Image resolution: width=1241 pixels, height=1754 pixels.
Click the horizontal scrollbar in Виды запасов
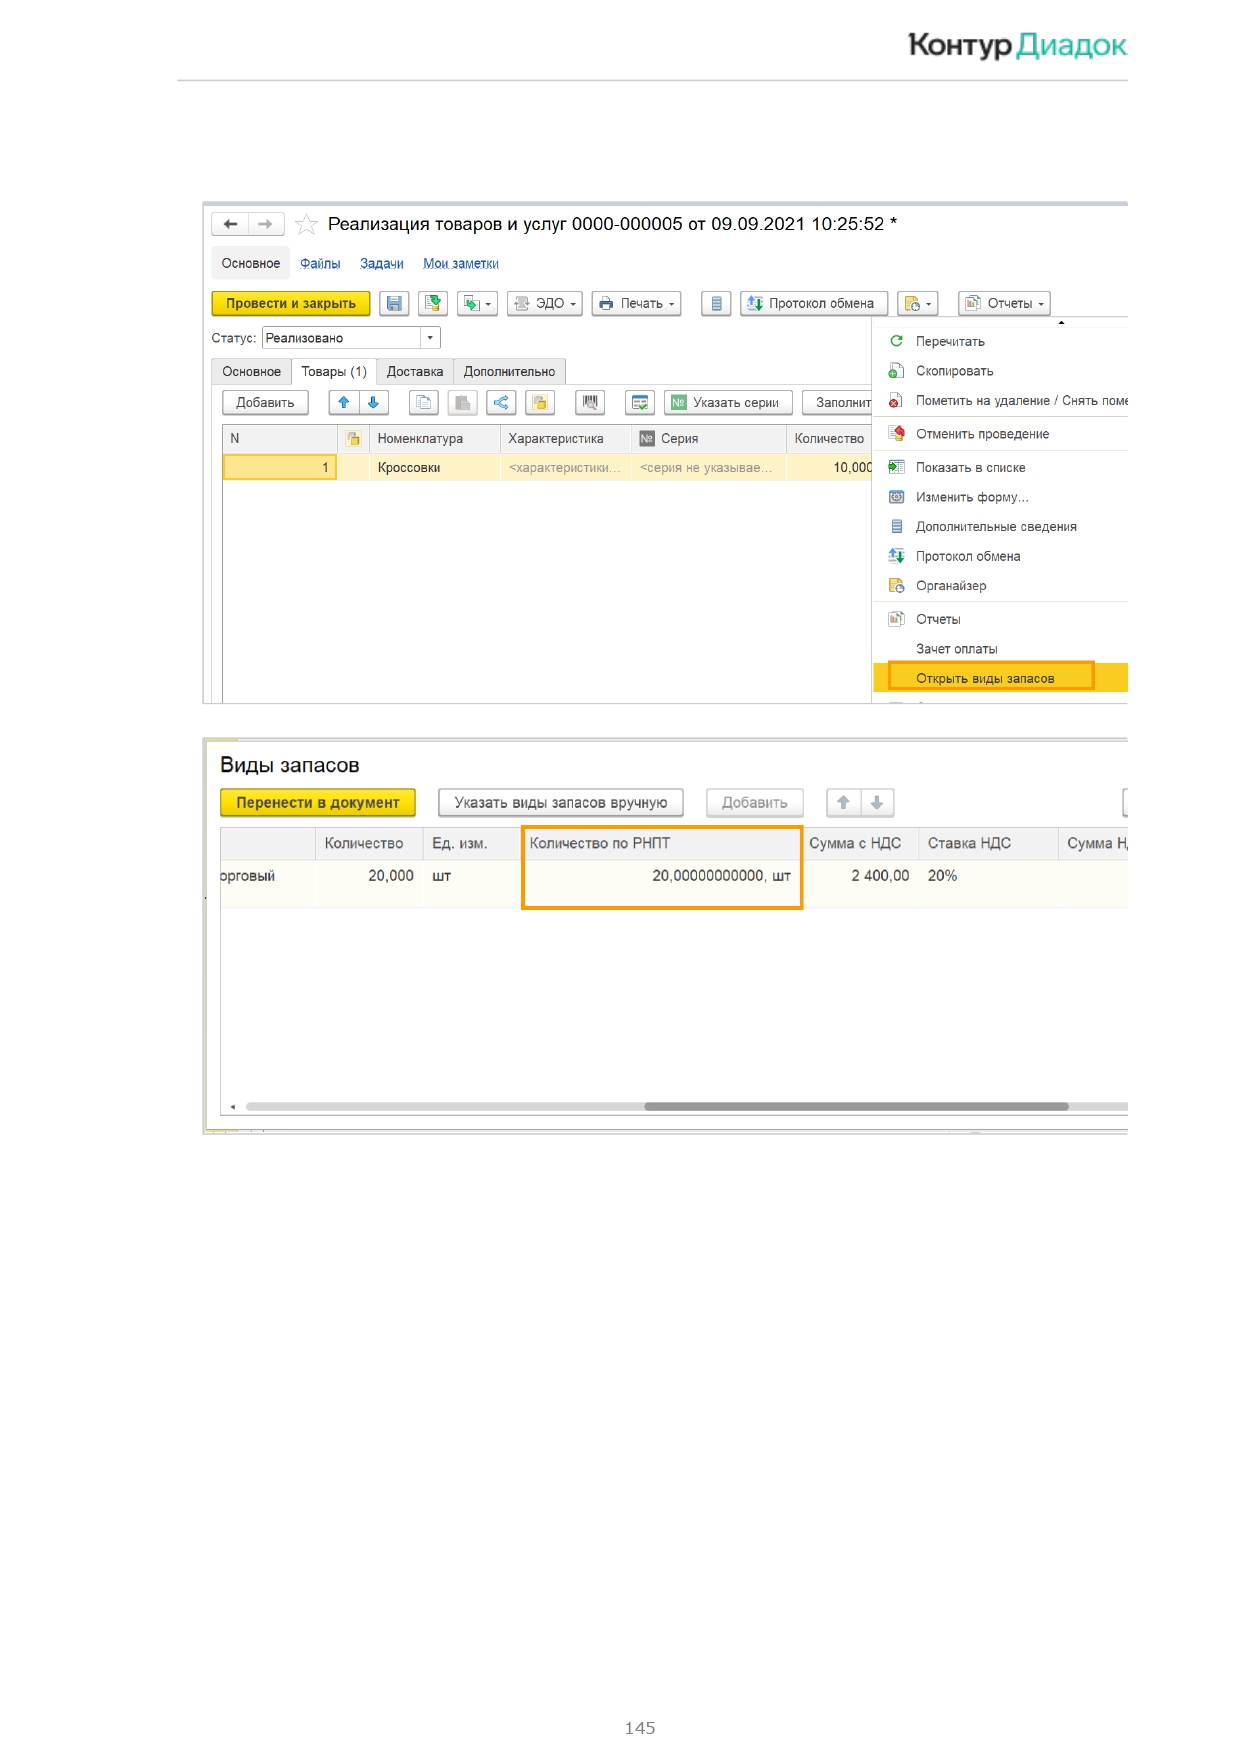pyautogui.click(x=856, y=1106)
